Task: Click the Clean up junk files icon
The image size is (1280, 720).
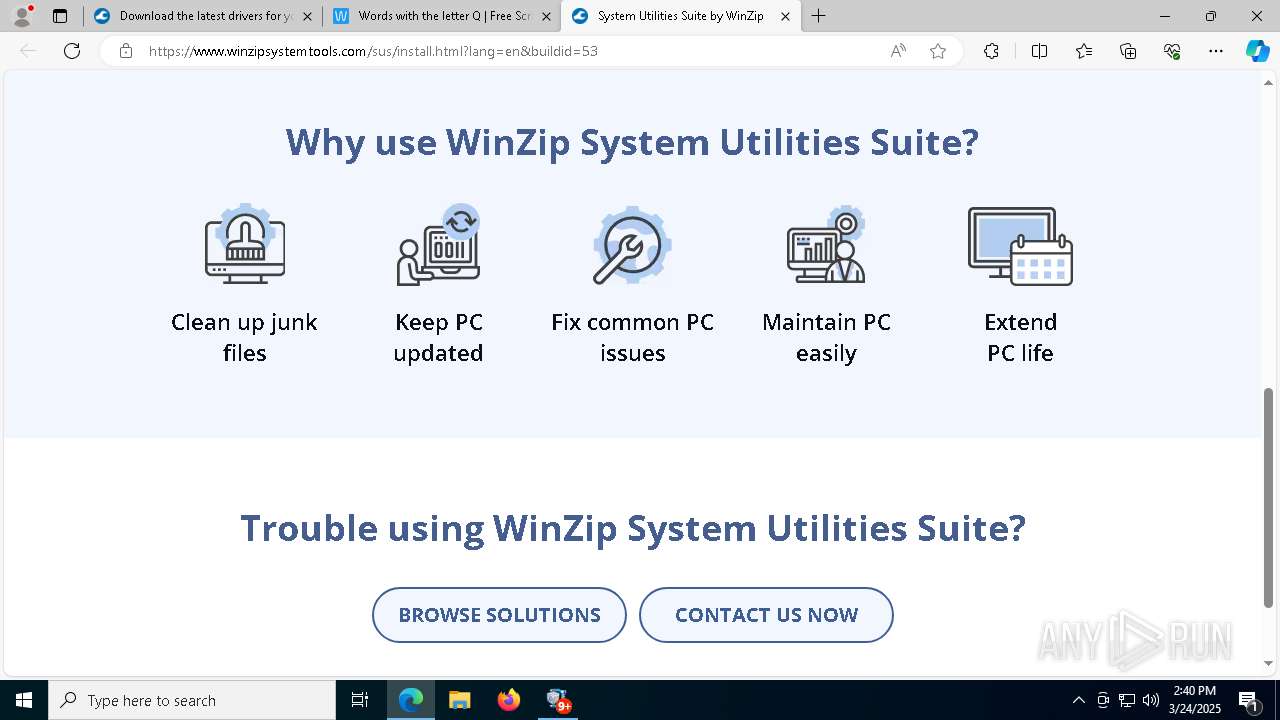Action: point(245,245)
